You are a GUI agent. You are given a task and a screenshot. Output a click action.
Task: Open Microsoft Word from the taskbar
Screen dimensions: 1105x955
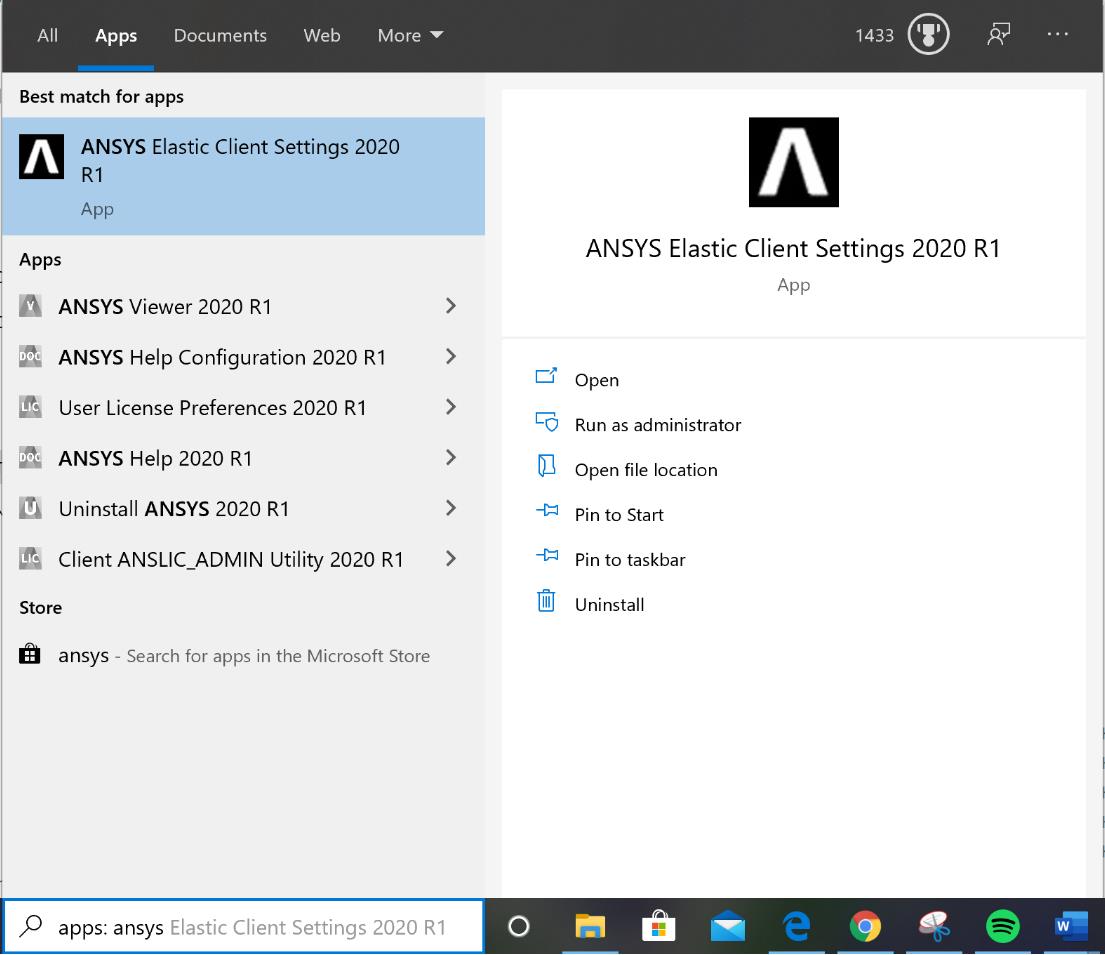(1071, 926)
